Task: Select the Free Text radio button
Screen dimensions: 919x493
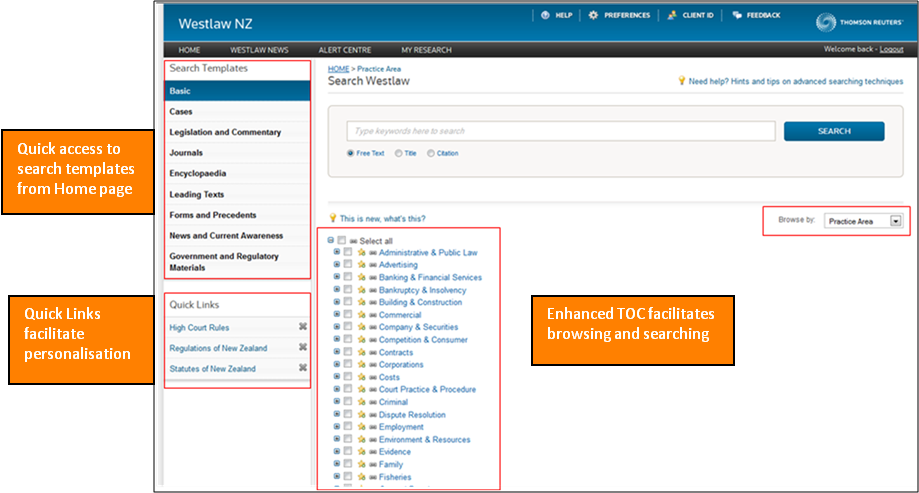Action: pos(350,153)
